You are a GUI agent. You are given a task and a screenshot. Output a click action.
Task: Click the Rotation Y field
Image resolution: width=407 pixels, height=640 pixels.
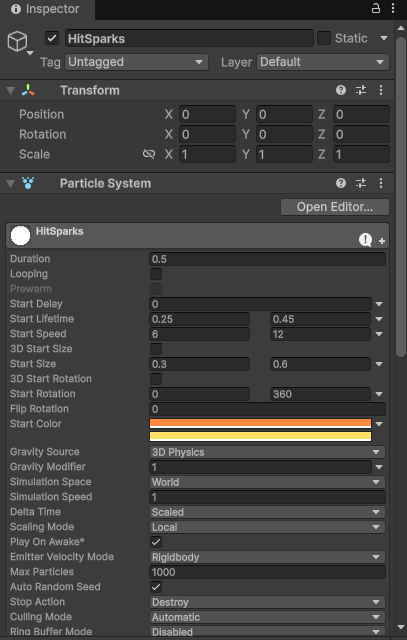284,134
